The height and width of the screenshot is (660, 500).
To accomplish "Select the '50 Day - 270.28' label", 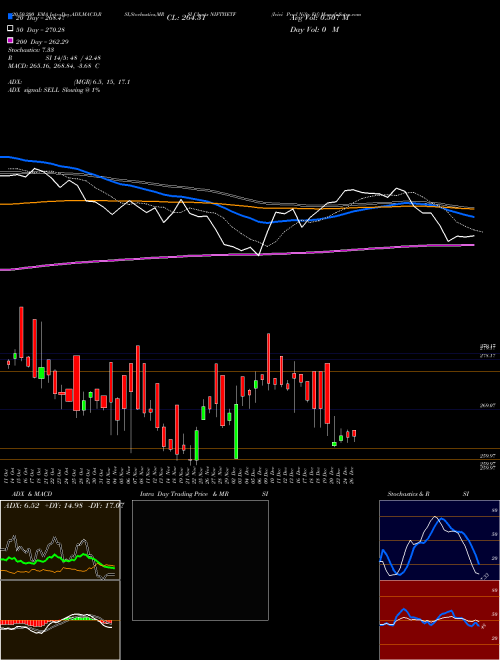I will (x=41, y=29).
